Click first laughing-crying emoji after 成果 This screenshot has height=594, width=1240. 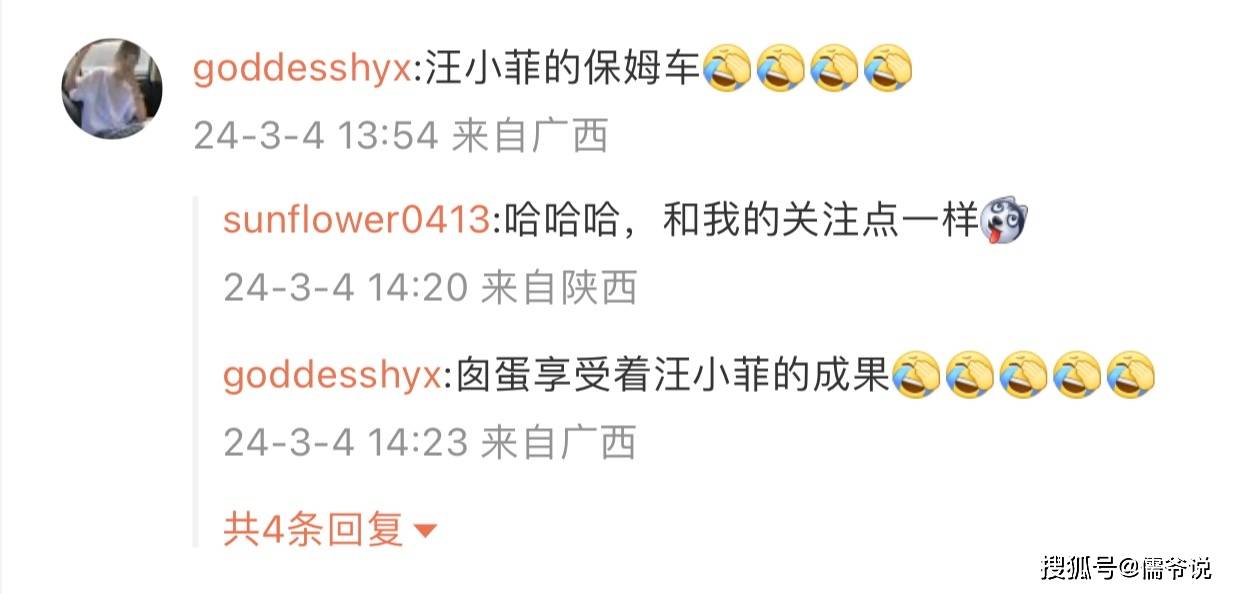[x=915, y=376]
